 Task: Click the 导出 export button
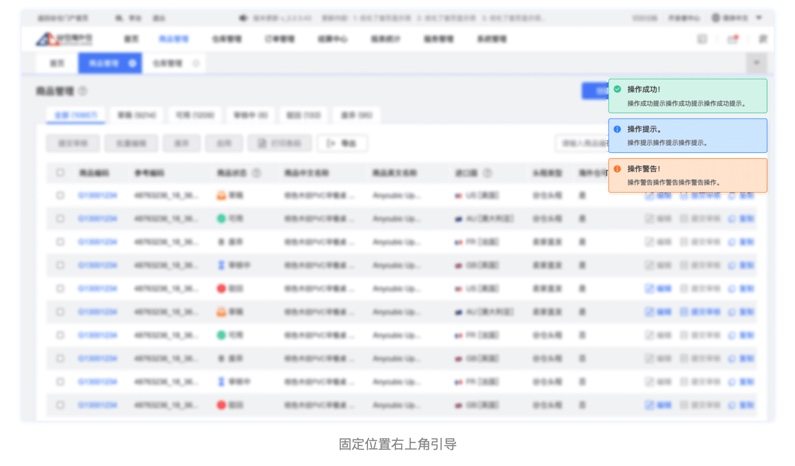coord(343,144)
